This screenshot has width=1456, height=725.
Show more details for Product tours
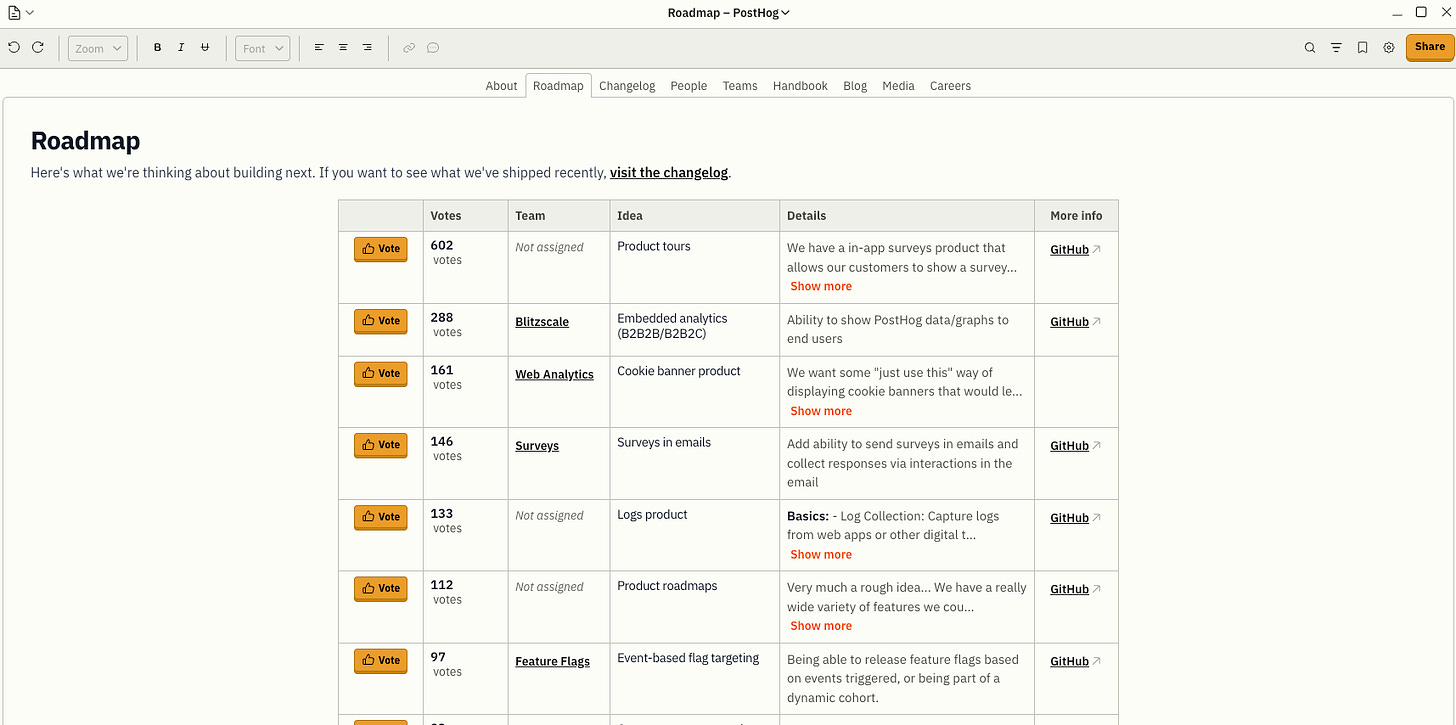coord(821,286)
